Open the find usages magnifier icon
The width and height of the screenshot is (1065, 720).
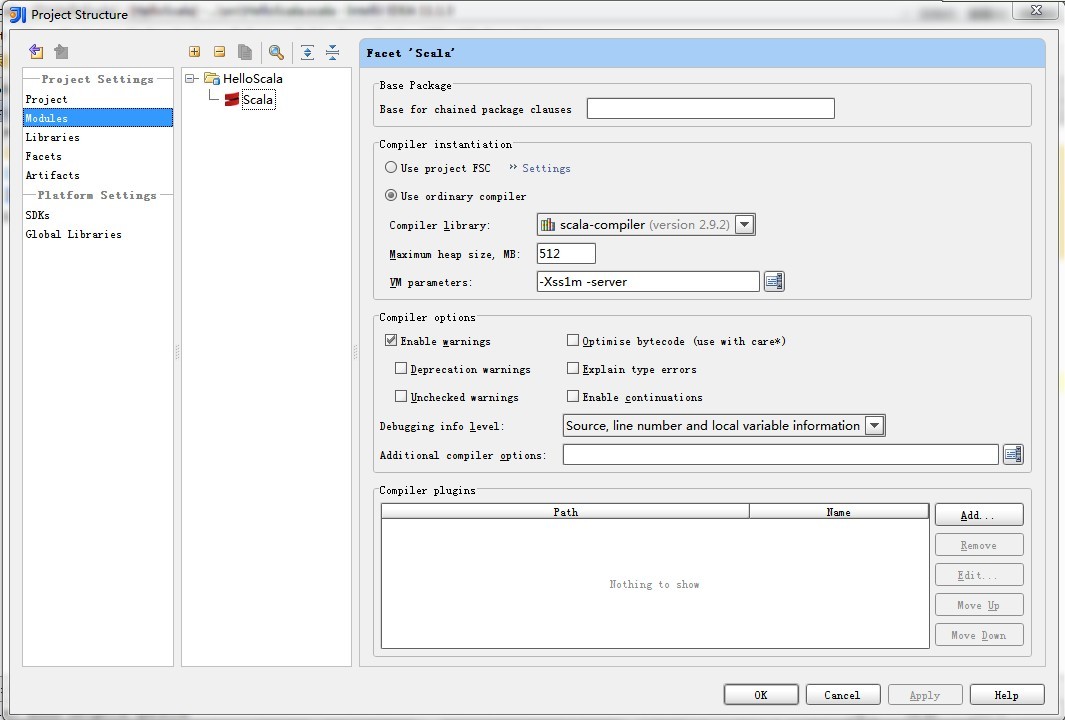tap(276, 52)
